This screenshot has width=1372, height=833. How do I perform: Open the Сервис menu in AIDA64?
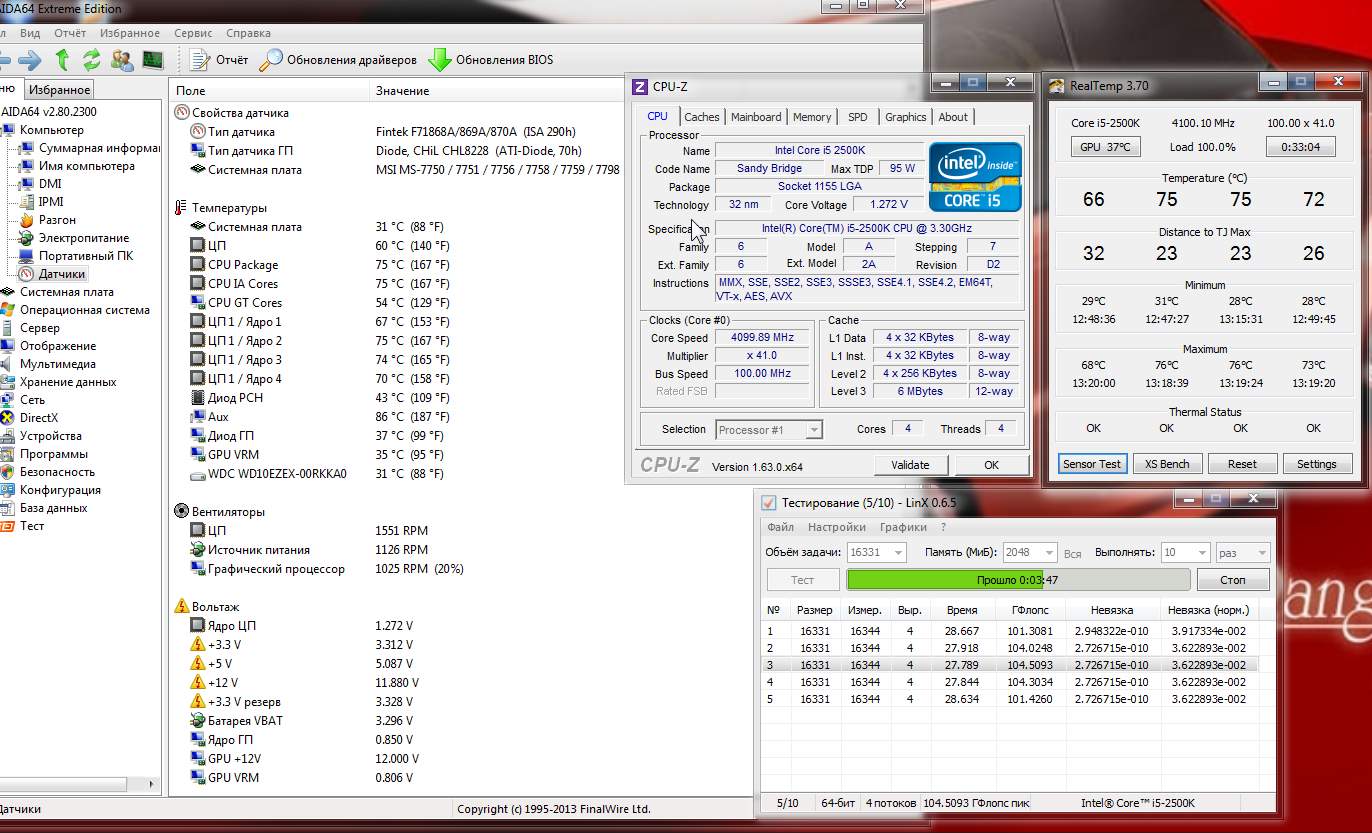click(193, 33)
